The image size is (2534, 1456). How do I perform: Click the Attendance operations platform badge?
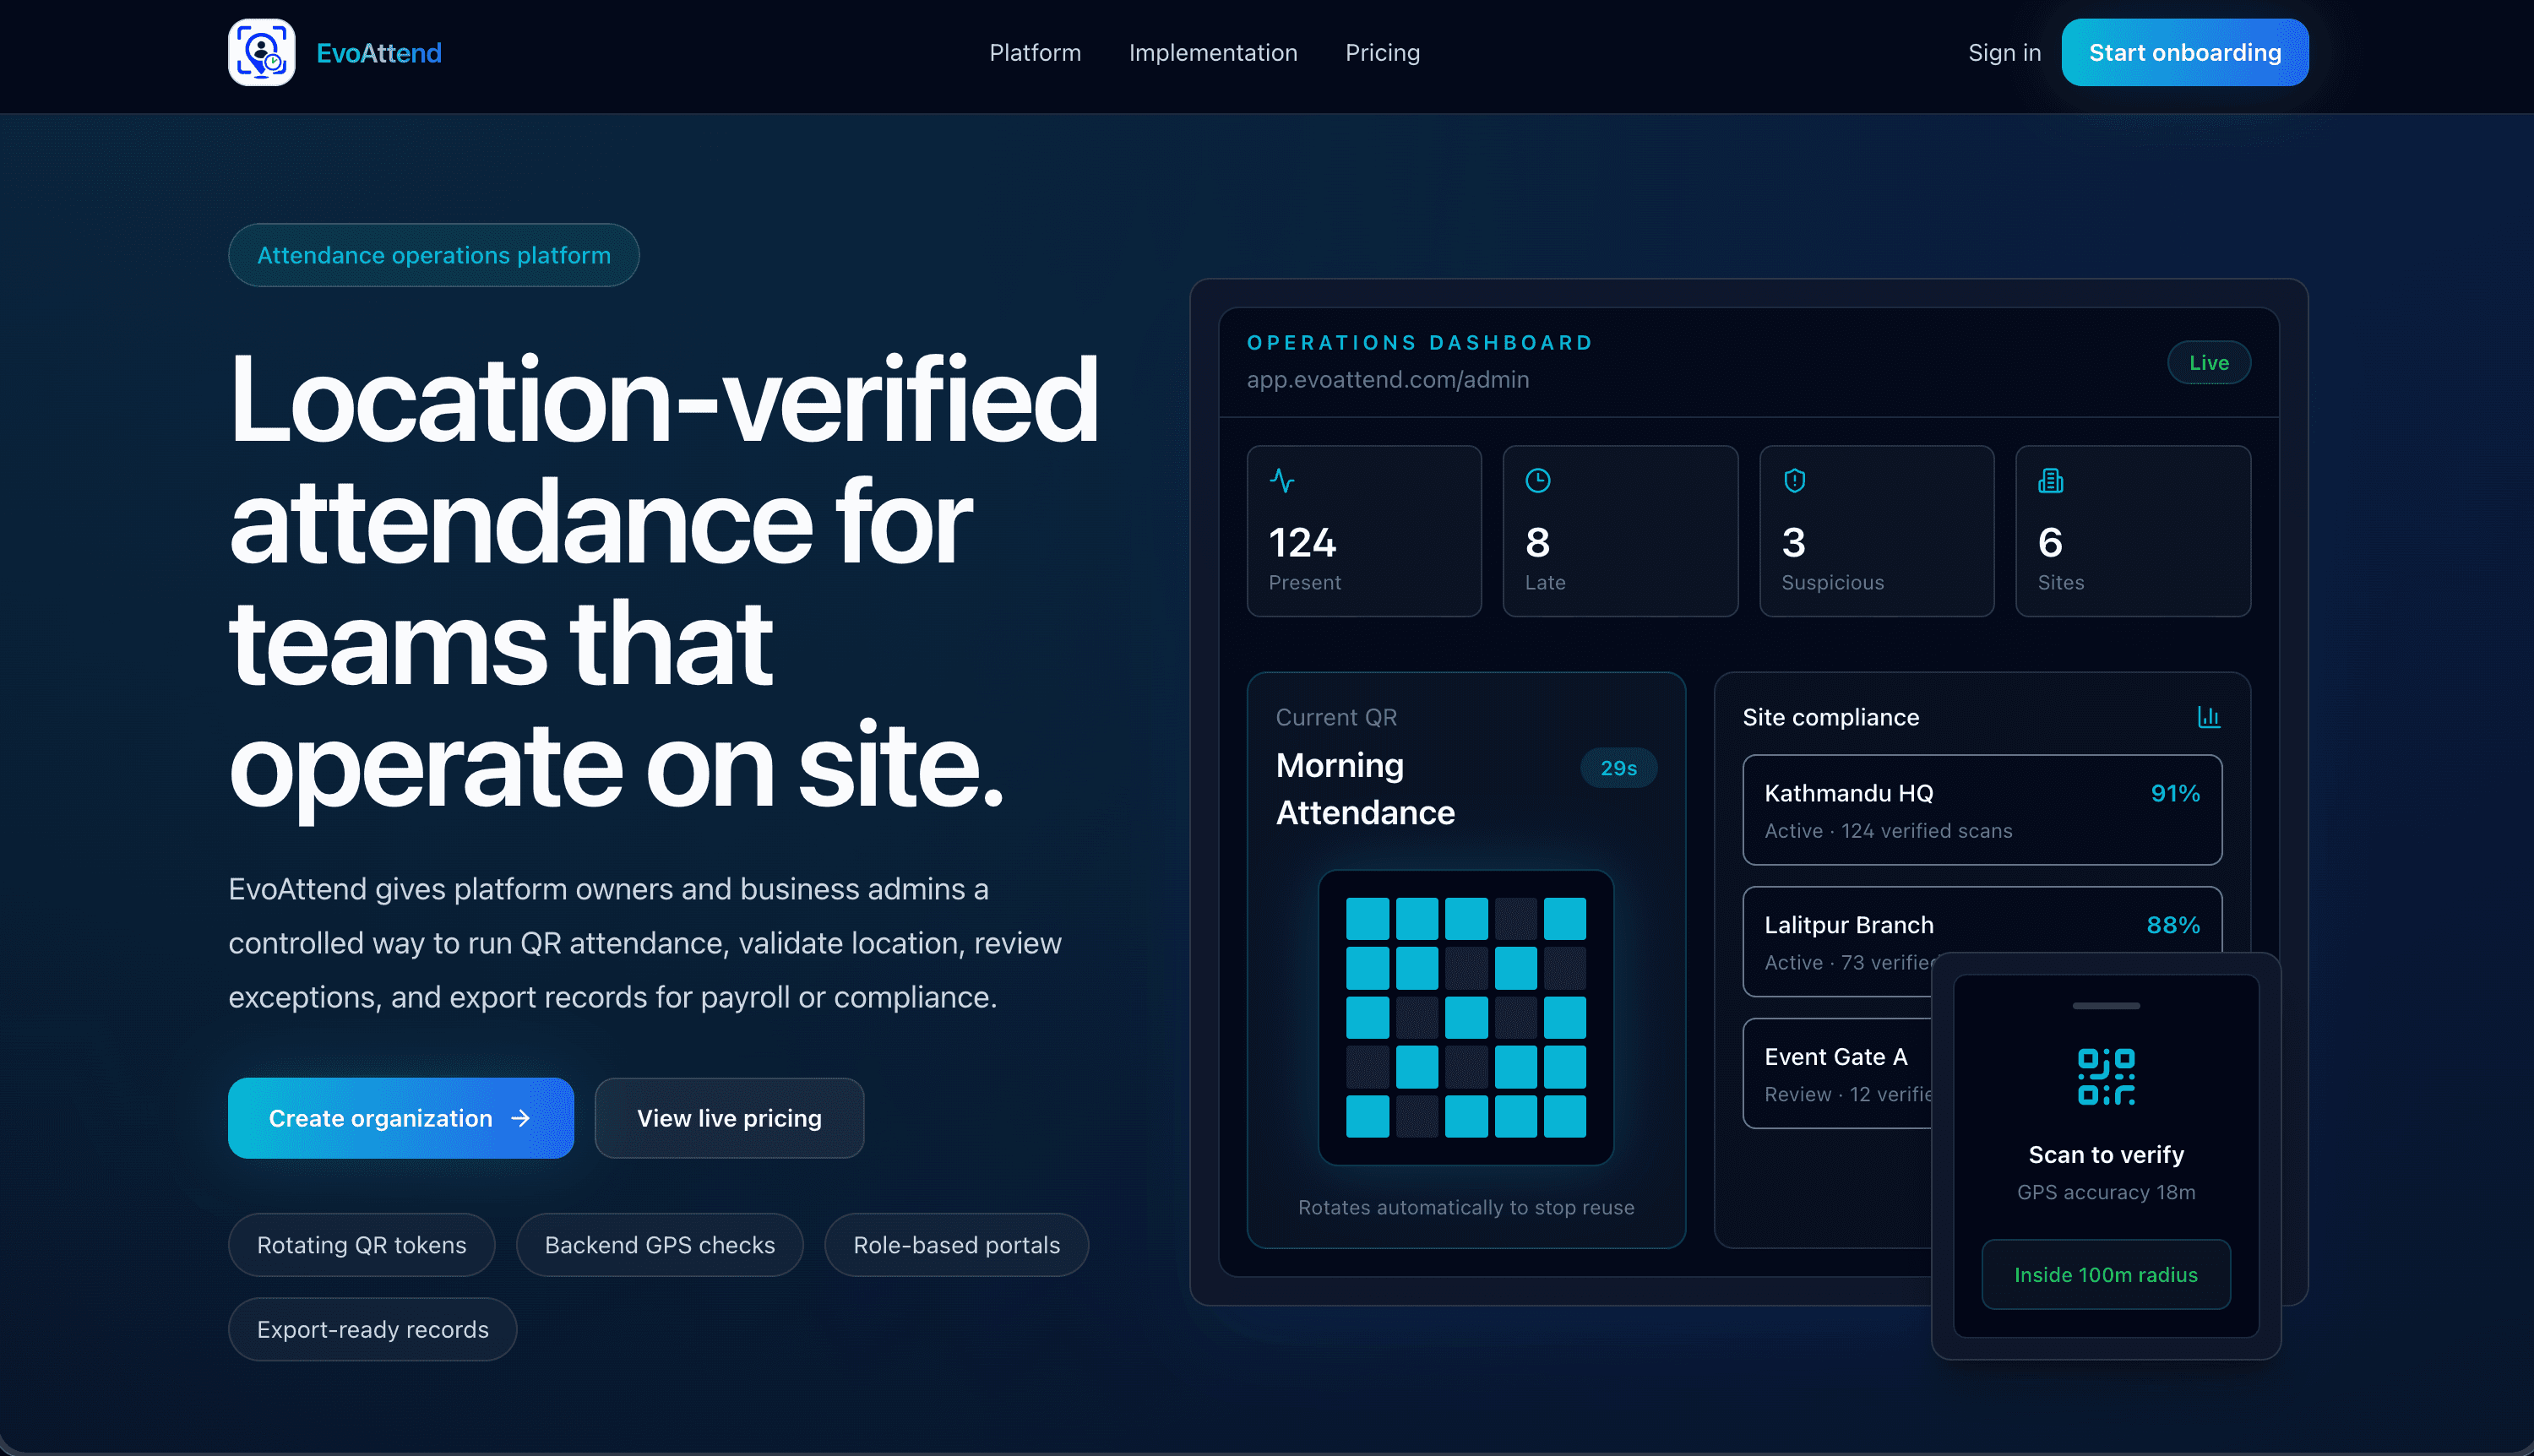click(434, 255)
